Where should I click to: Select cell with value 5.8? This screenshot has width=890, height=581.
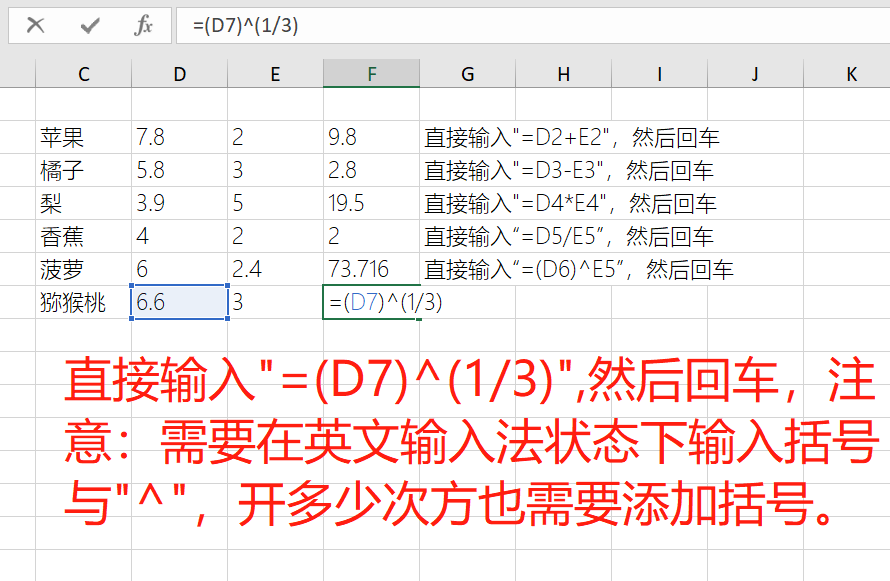(x=179, y=170)
